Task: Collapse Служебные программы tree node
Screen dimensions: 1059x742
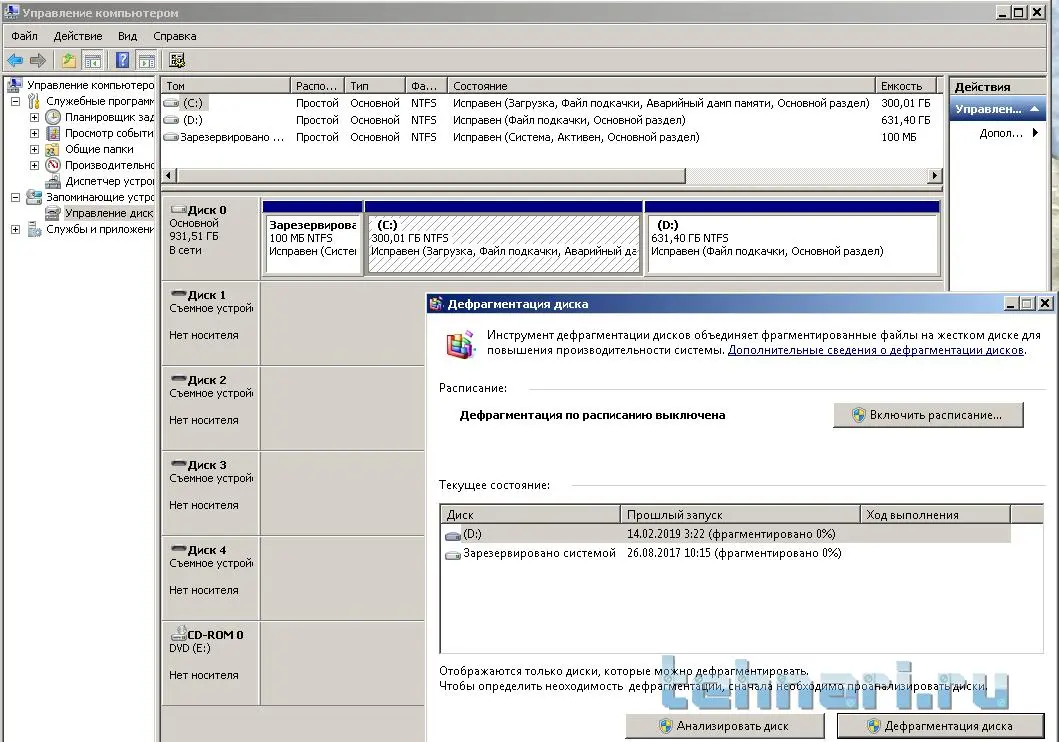Action: 16,101
